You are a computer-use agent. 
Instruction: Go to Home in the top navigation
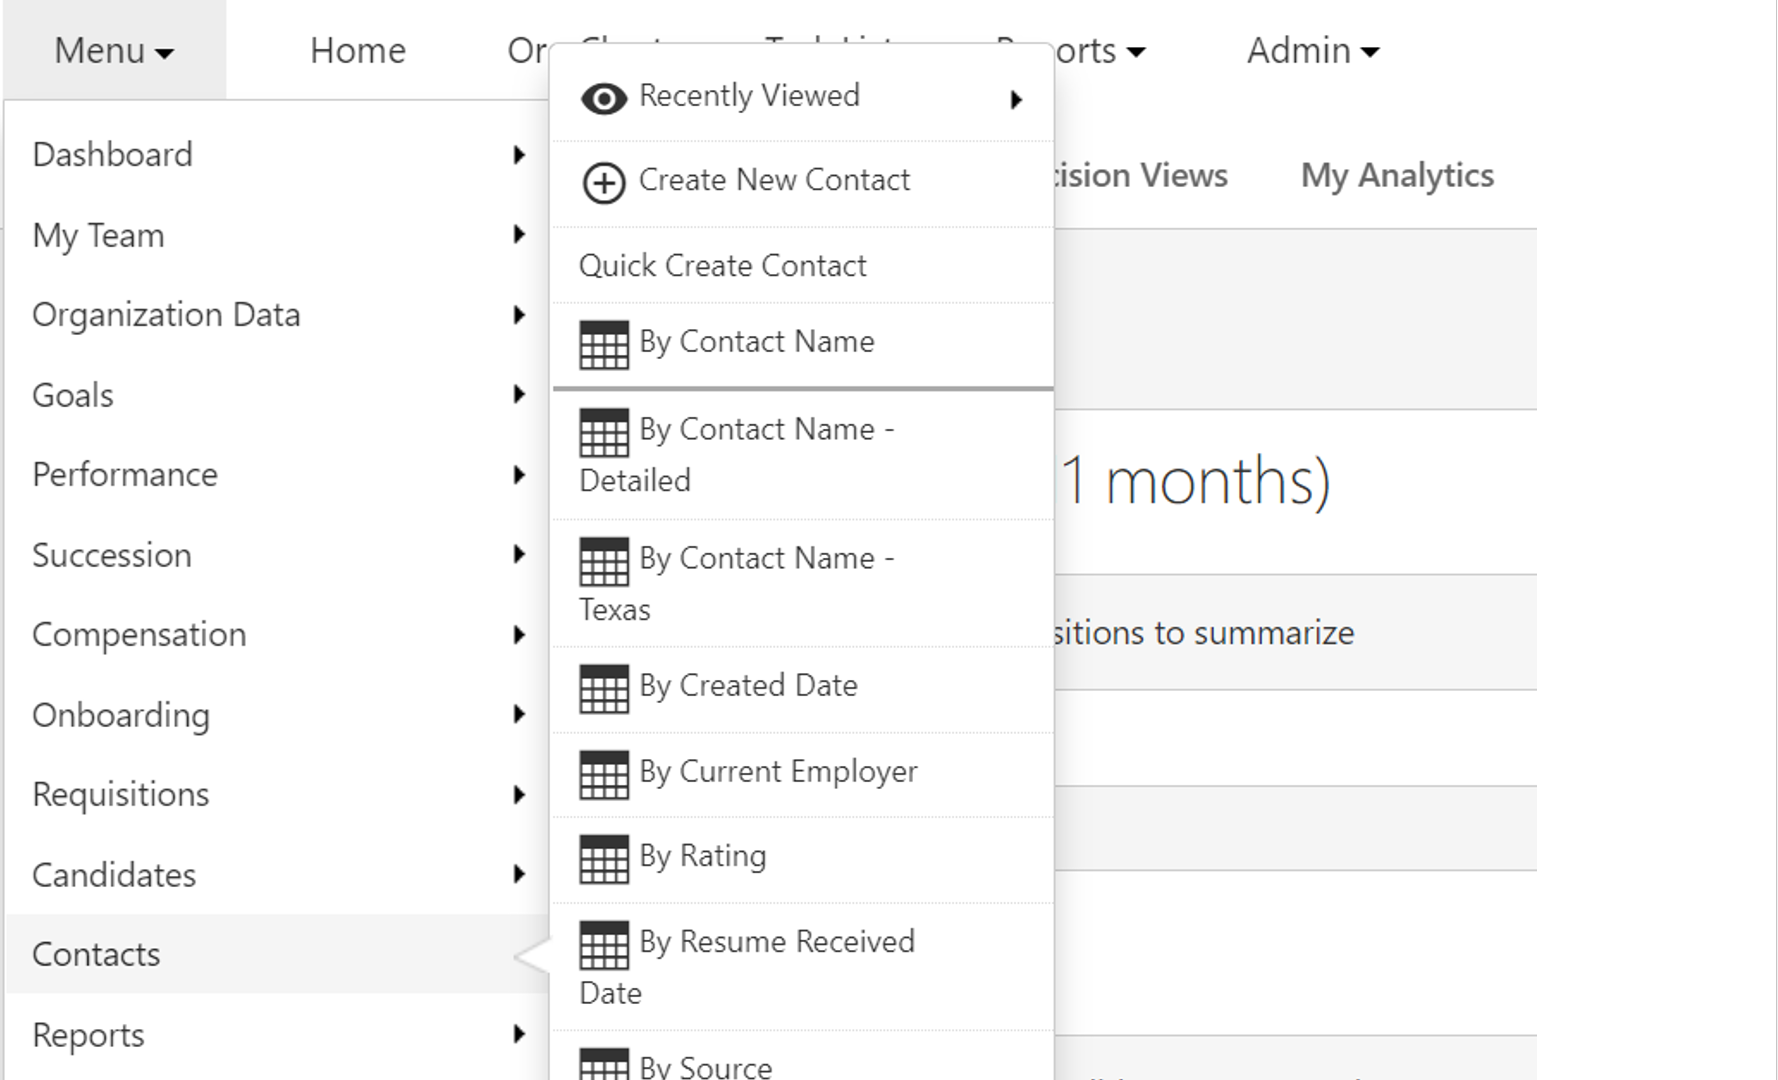358,50
